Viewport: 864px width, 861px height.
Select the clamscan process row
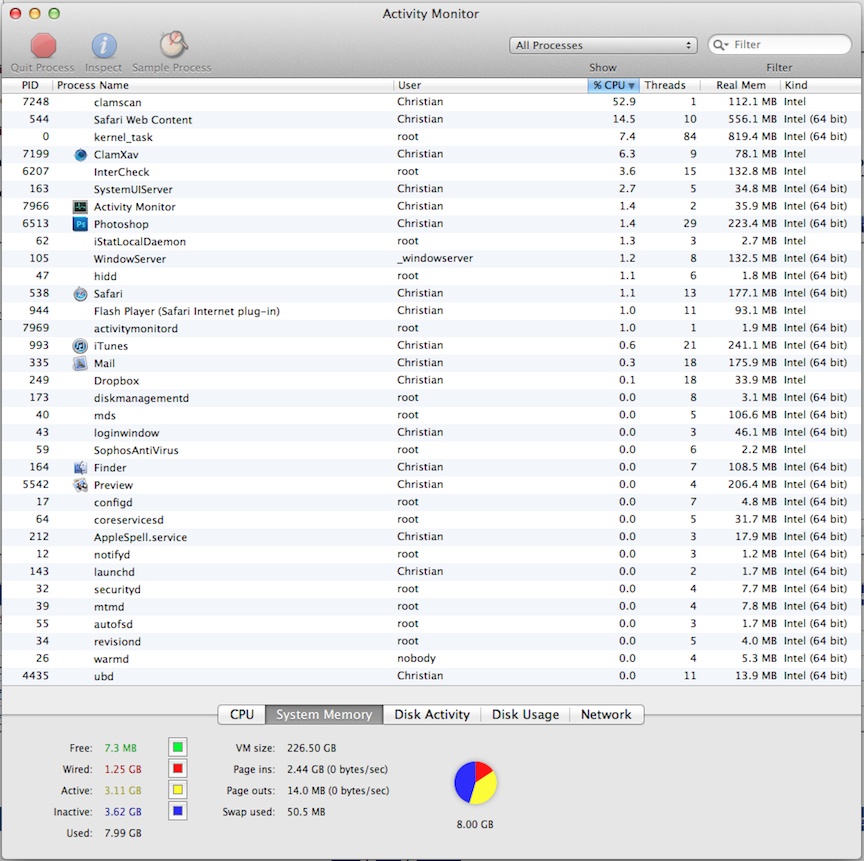tap(431, 102)
